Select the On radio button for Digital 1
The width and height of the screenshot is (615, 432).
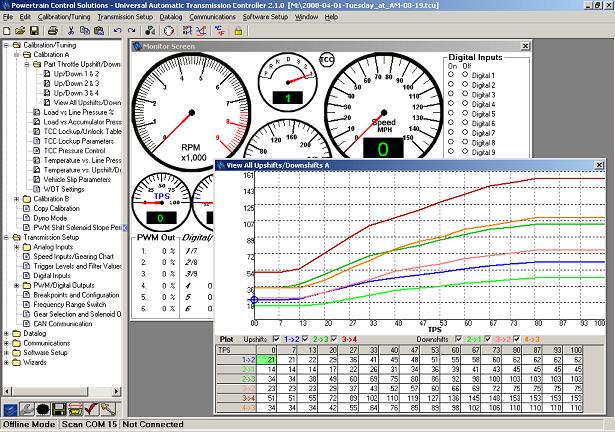pos(451,74)
